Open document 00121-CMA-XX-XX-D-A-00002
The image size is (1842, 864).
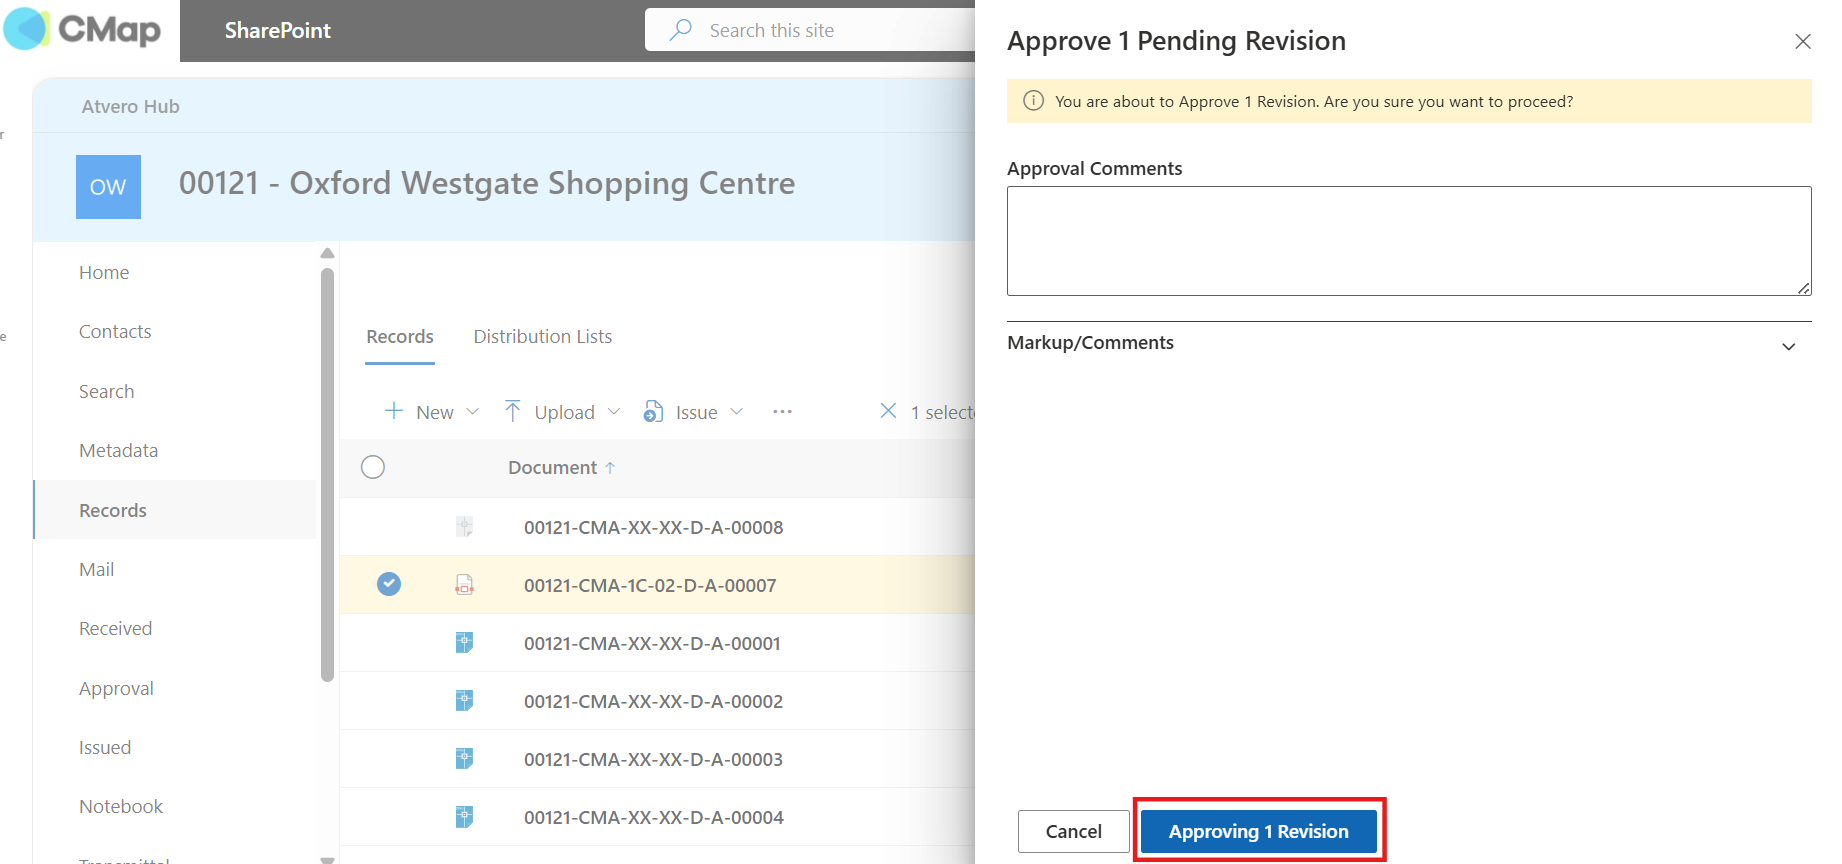click(x=653, y=701)
